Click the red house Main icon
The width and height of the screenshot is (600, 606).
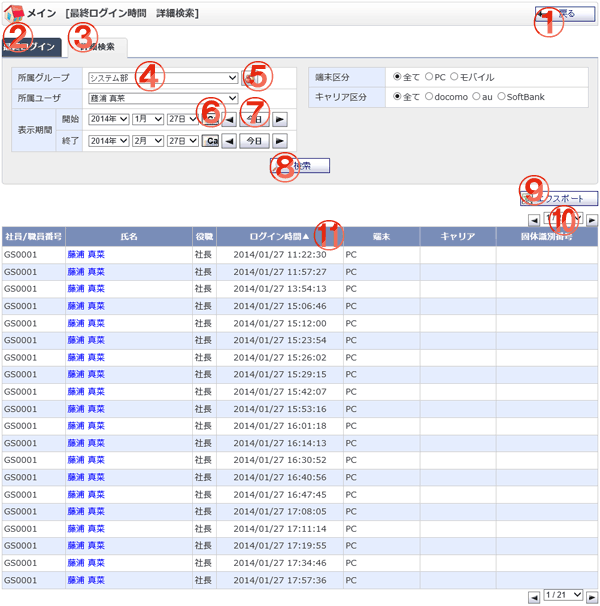click(14, 14)
